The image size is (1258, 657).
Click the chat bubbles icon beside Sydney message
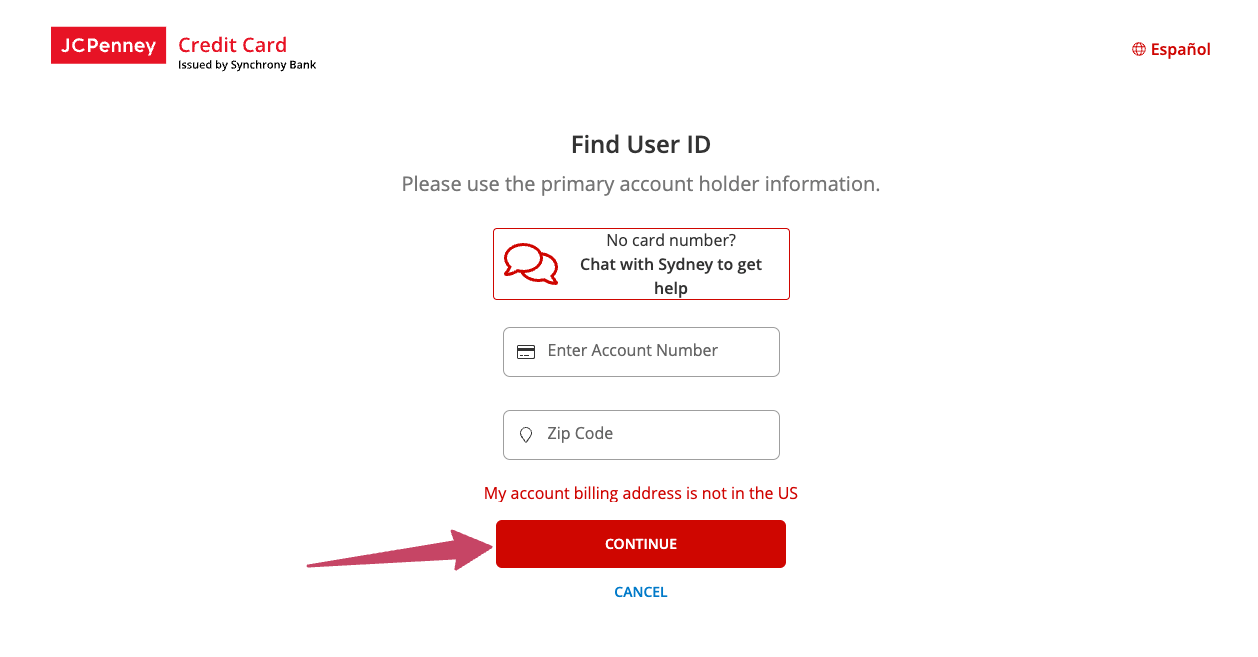[x=530, y=263]
